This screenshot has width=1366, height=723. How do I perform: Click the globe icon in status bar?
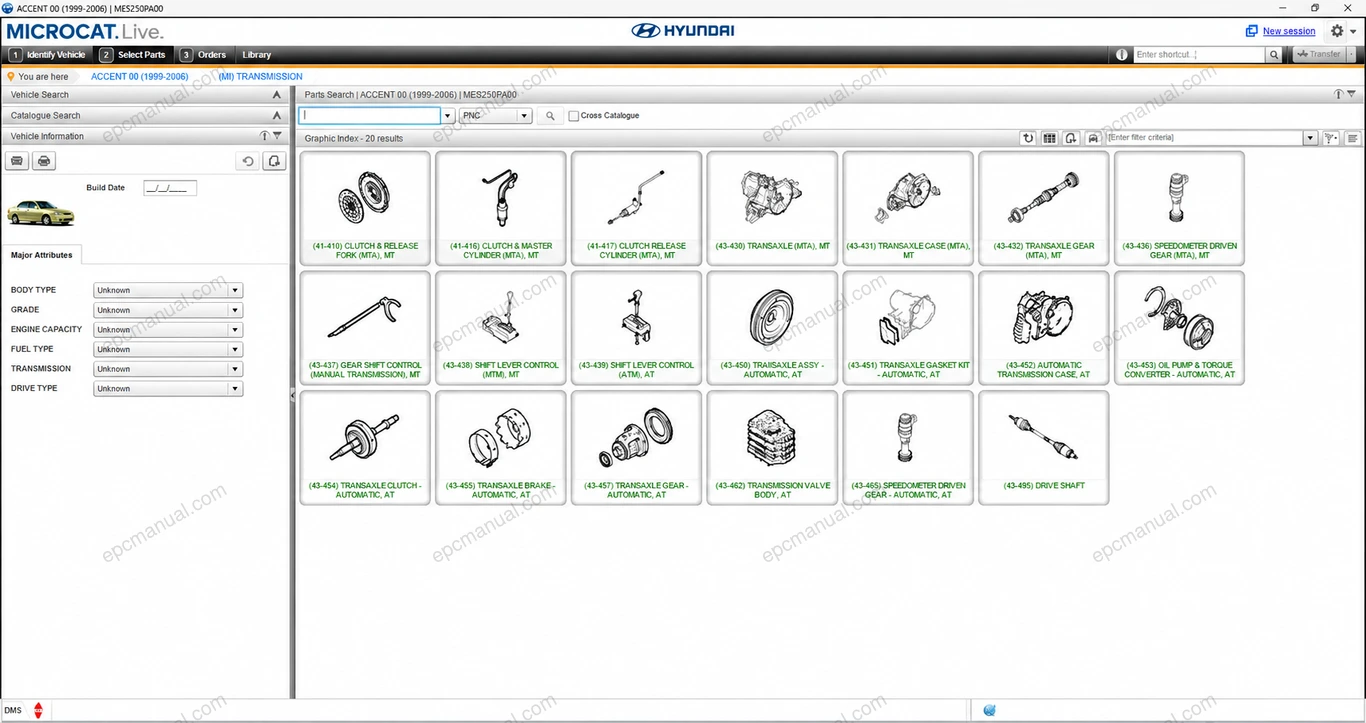pos(989,710)
